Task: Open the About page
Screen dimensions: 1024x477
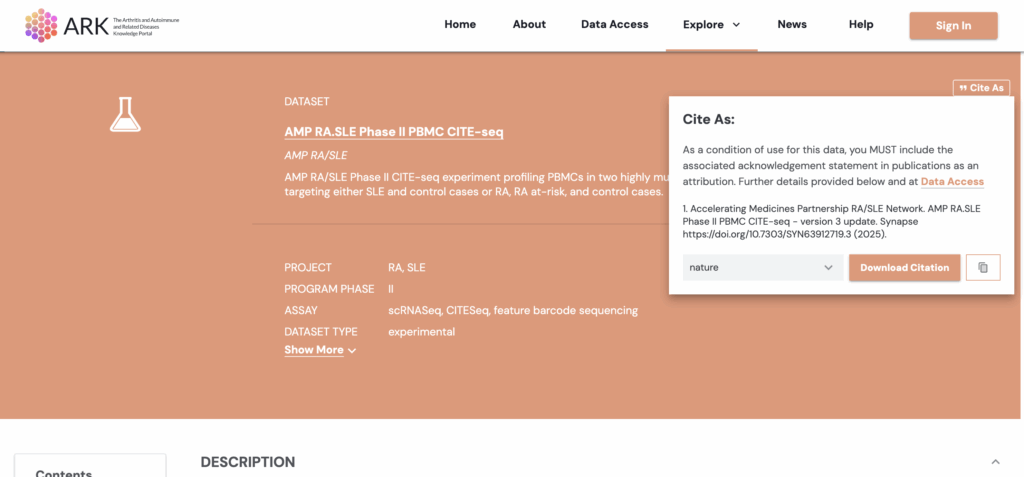Action: pos(529,25)
